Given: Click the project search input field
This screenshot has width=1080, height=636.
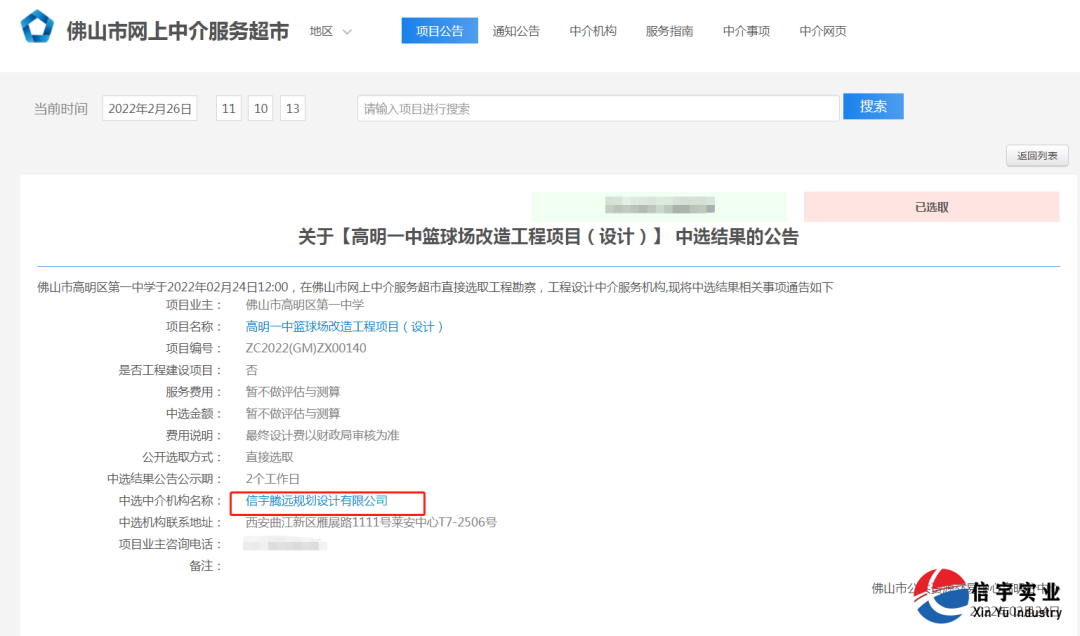Looking at the screenshot, I should pos(597,108).
